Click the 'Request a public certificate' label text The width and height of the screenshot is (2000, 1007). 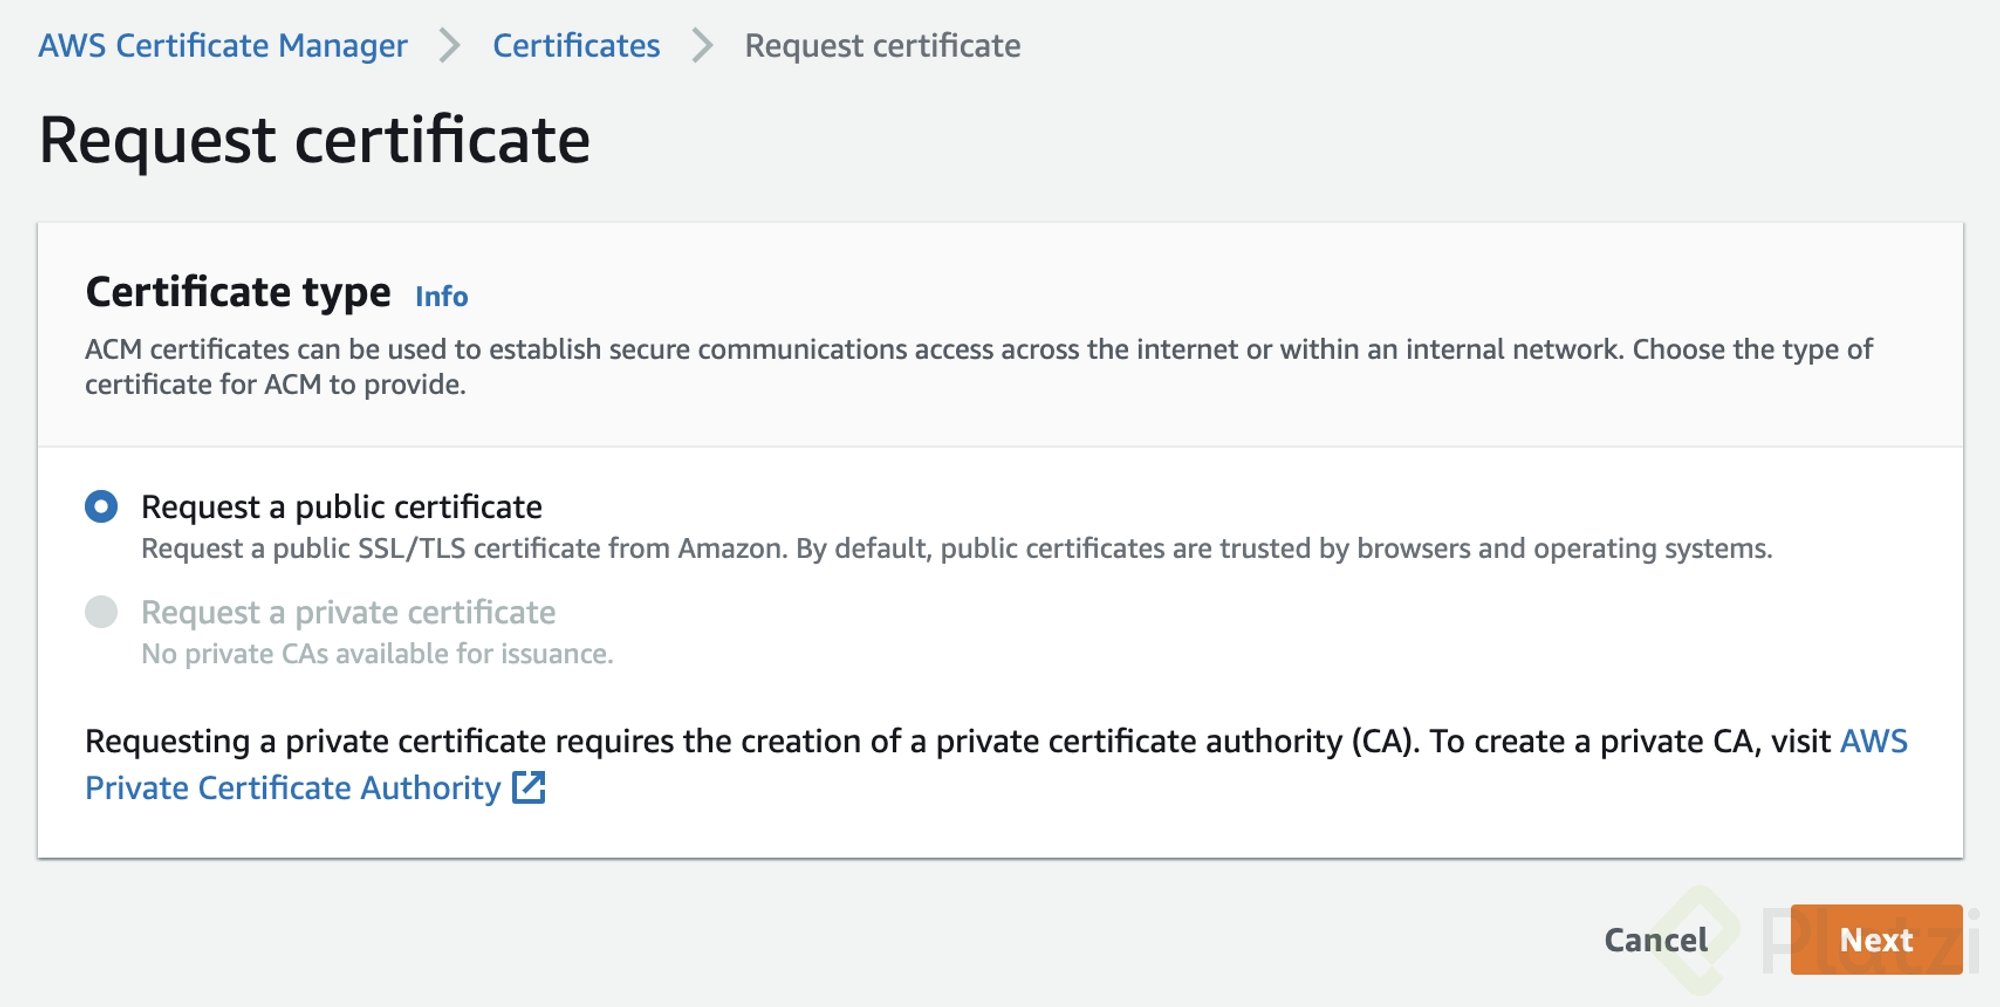pos(341,507)
